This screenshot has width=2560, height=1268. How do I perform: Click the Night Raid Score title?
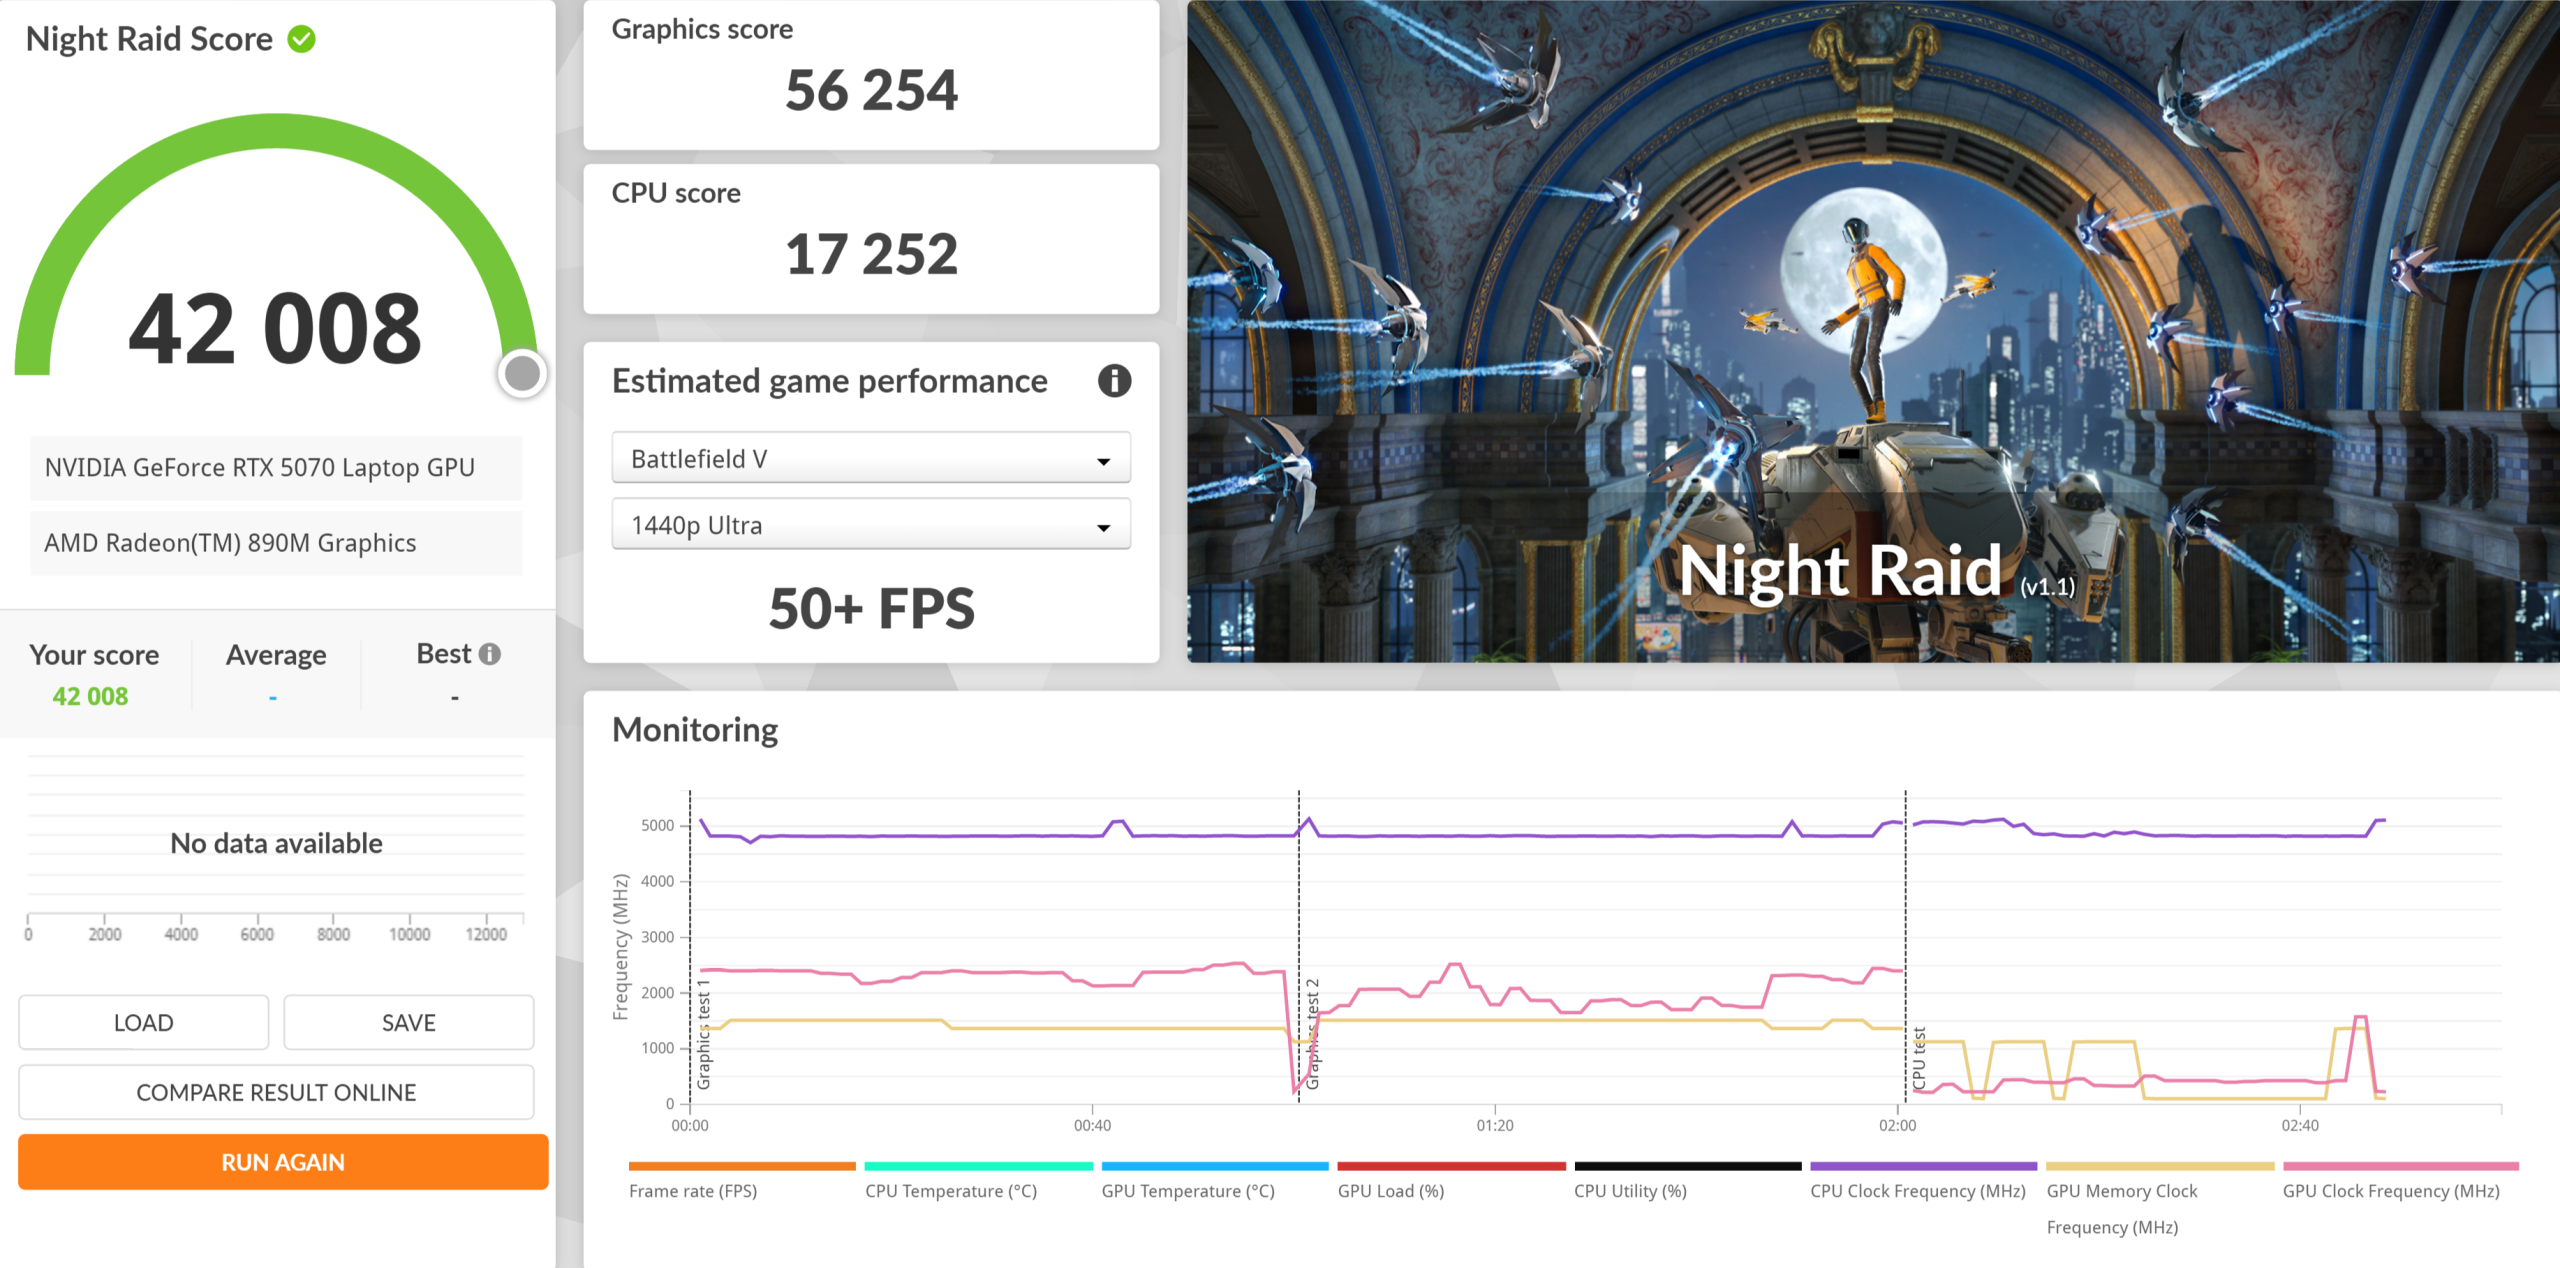tap(149, 39)
